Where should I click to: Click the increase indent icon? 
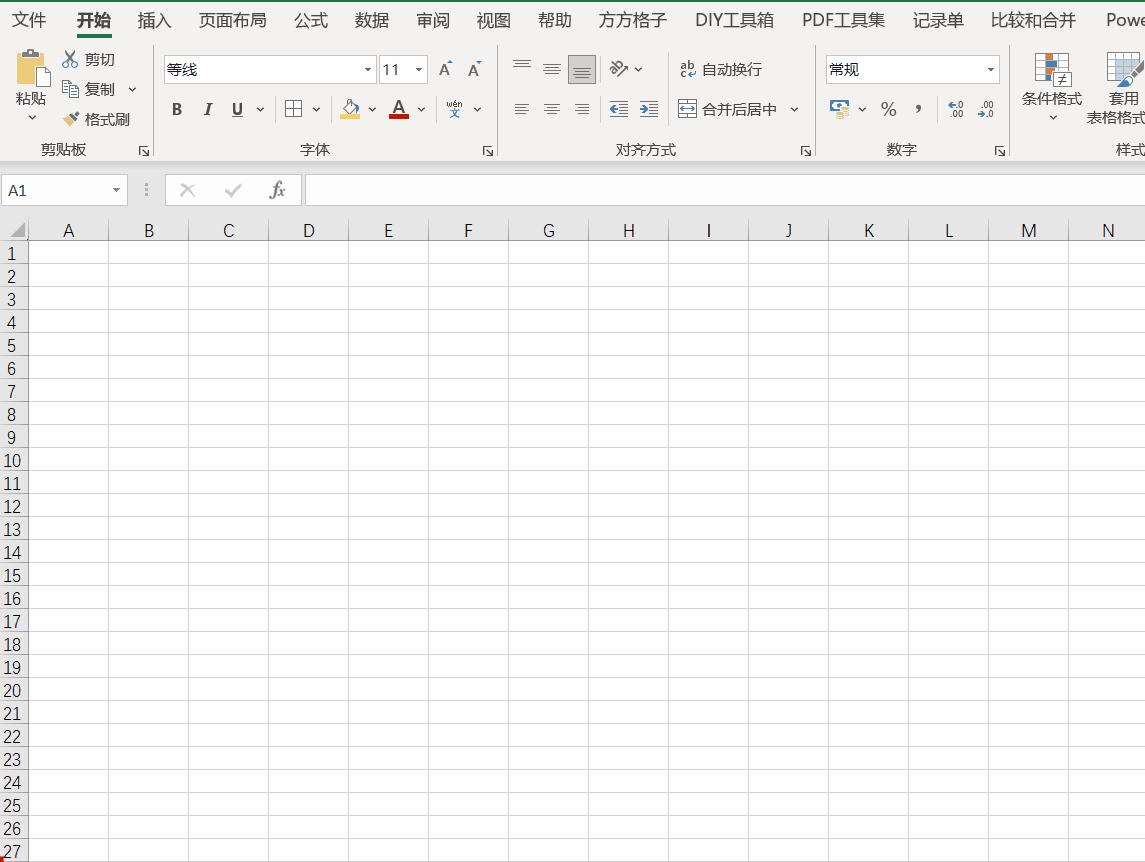[x=649, y=109]
